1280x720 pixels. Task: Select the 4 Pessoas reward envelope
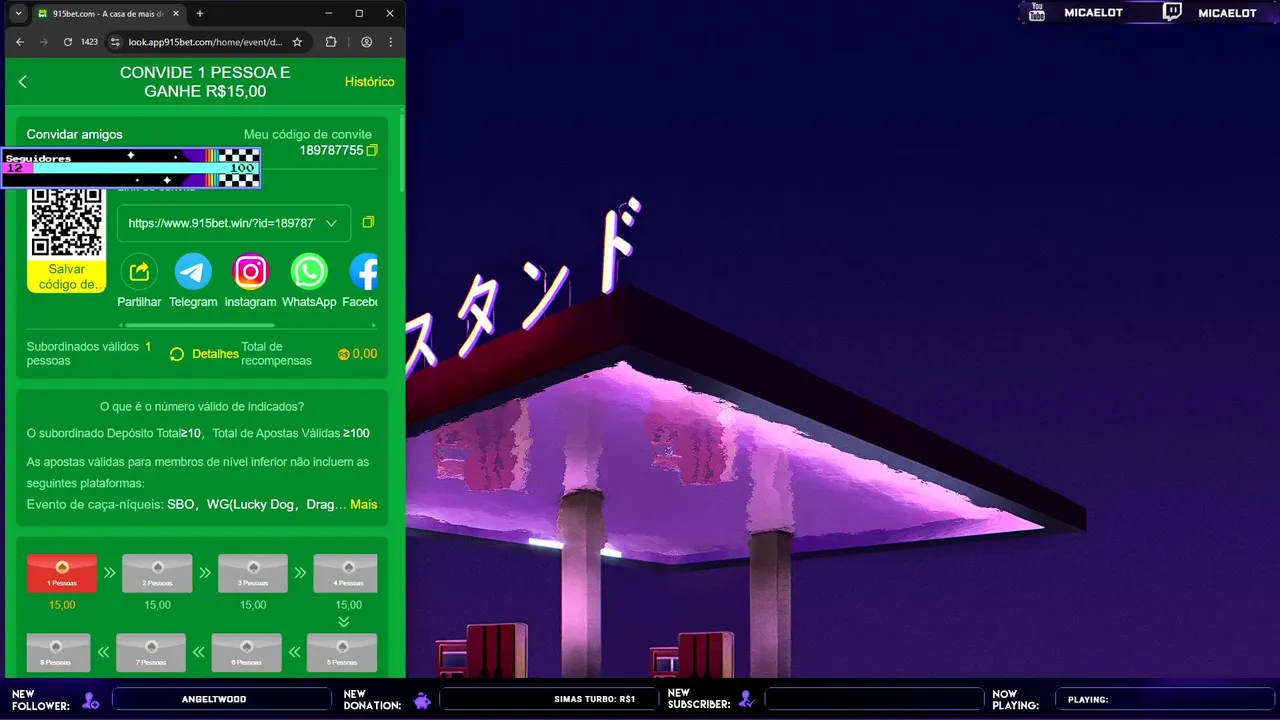345,573
